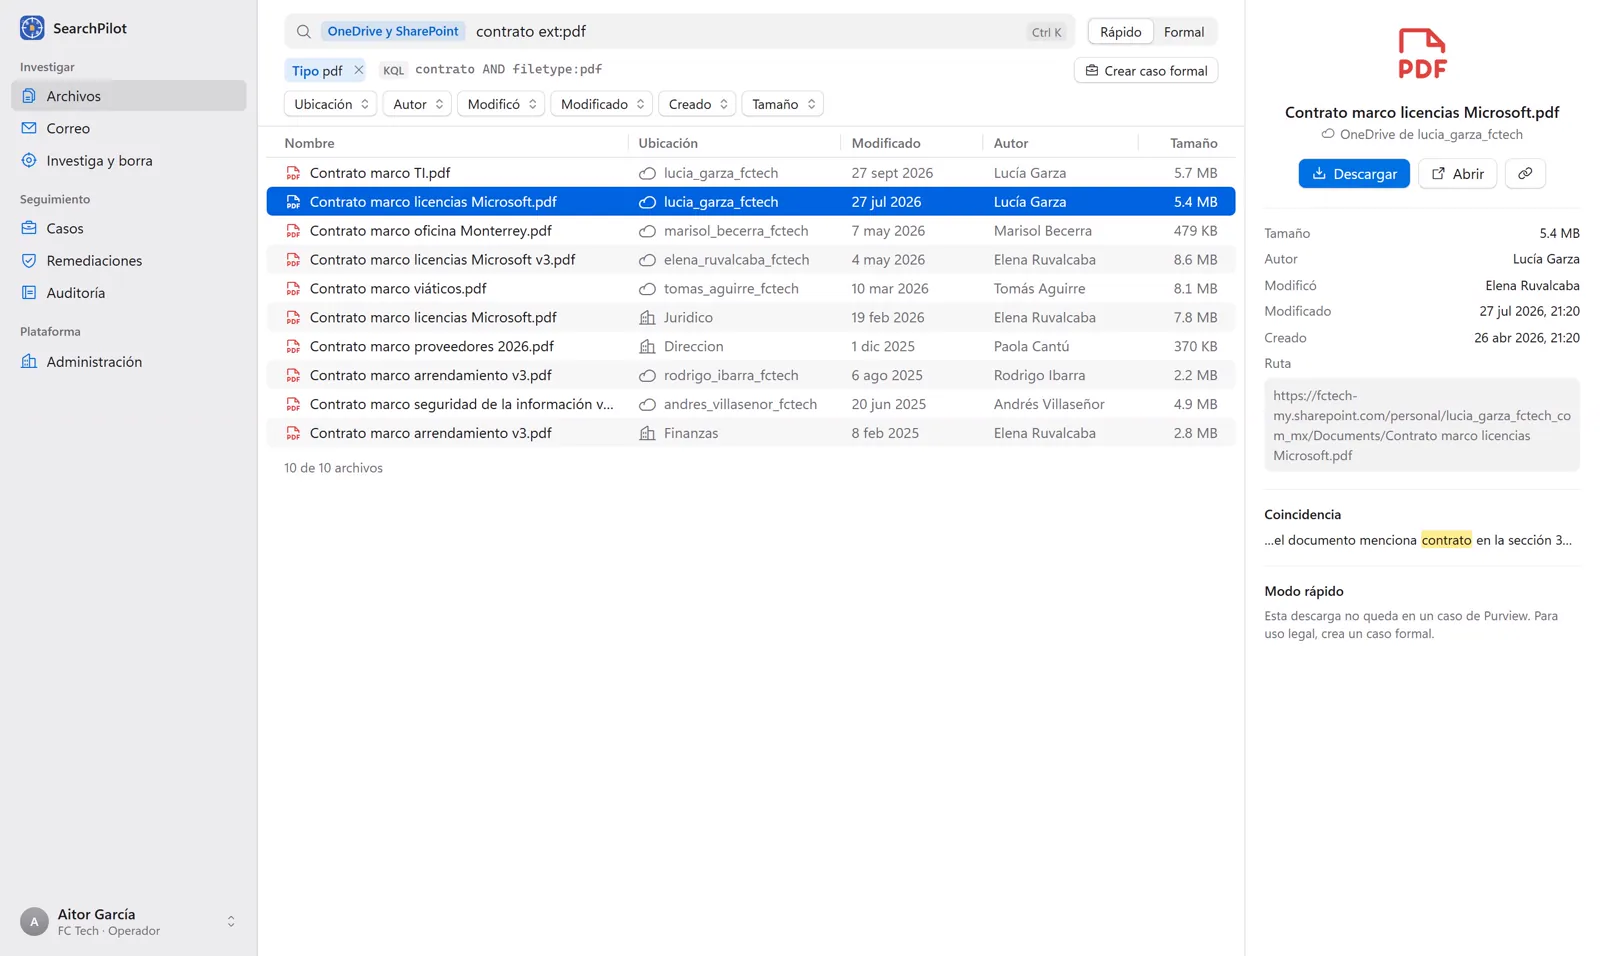Open the Autor filter dropdown
This screenshot has height=956, width=1600.
417,104
